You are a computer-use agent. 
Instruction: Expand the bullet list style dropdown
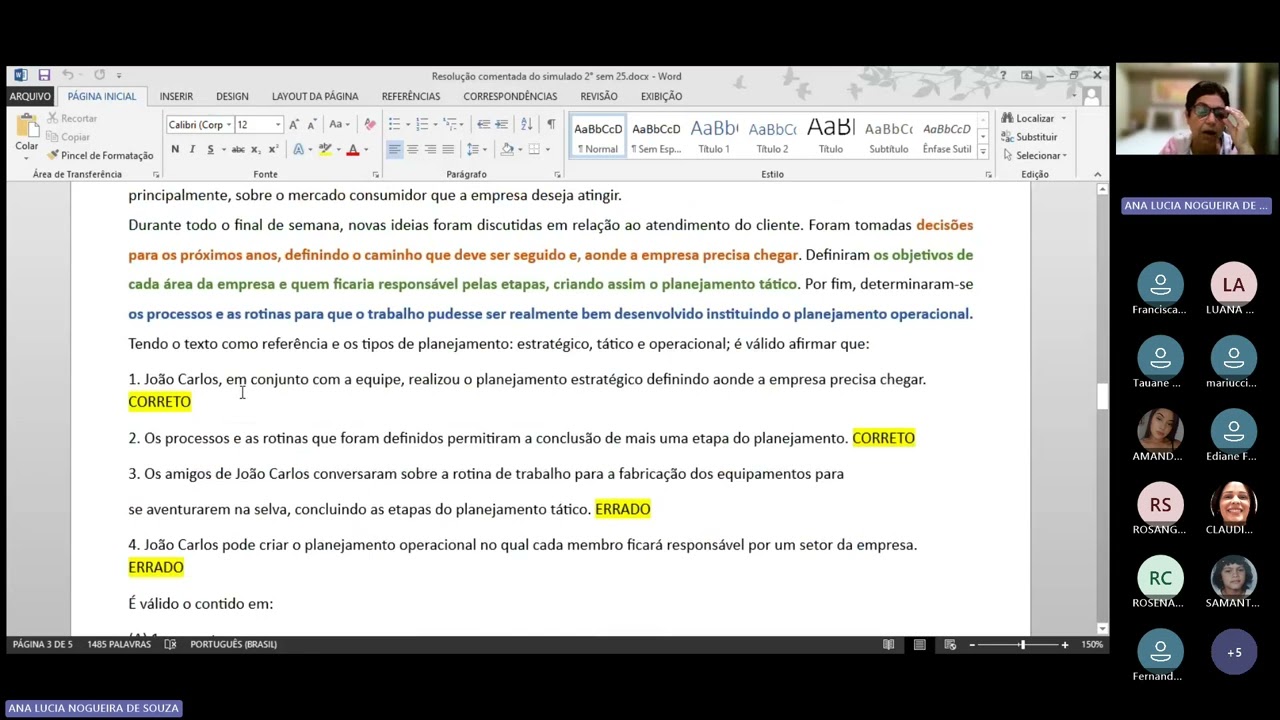pyautogui.click(x=408, y=125)
